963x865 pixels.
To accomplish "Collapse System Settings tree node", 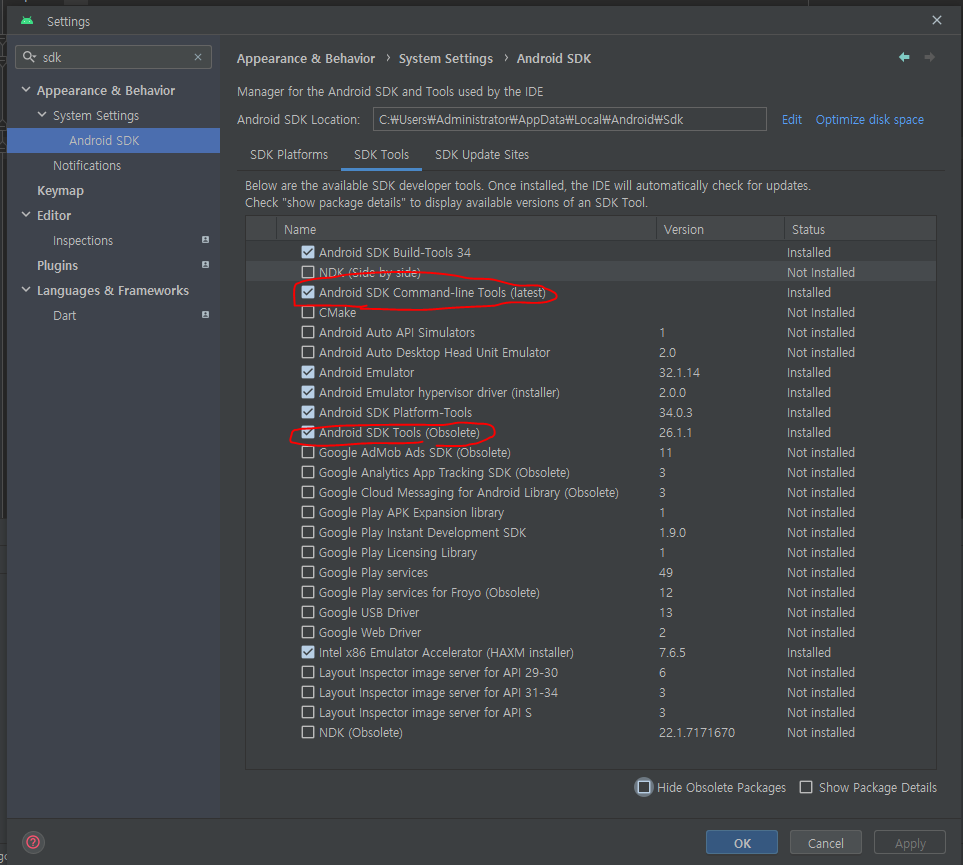I will pyautogui.click(x=42, y=115).
